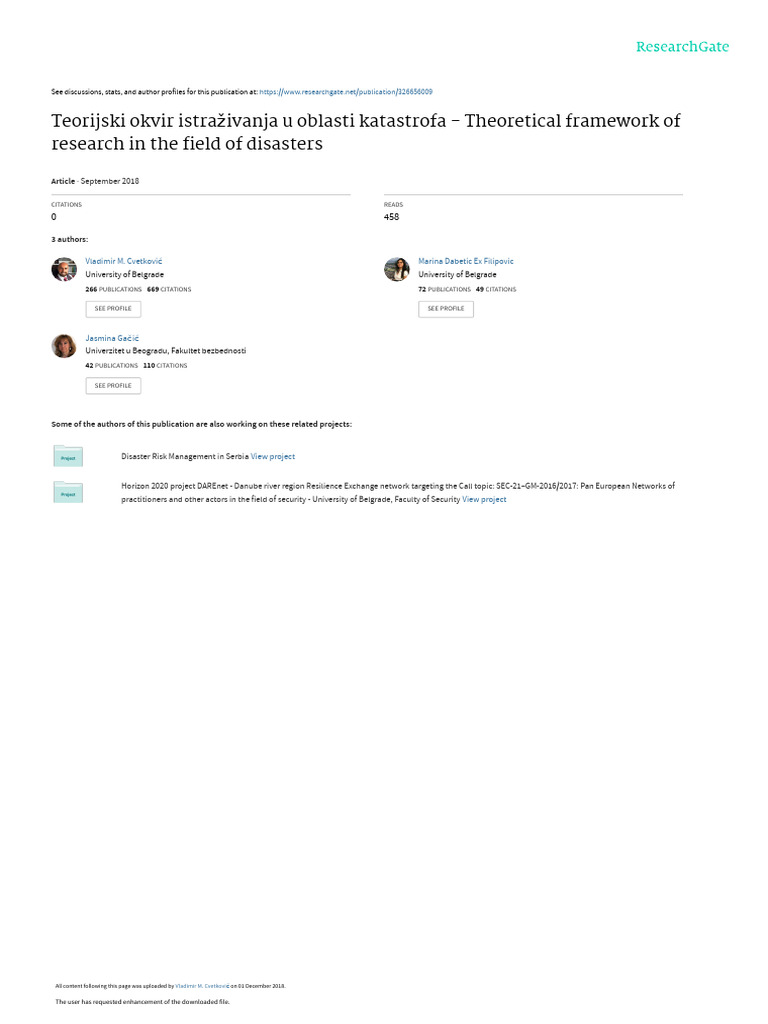Click Vladimir's 266 publications stat
768x1024 pixels.
pos(113,289)
